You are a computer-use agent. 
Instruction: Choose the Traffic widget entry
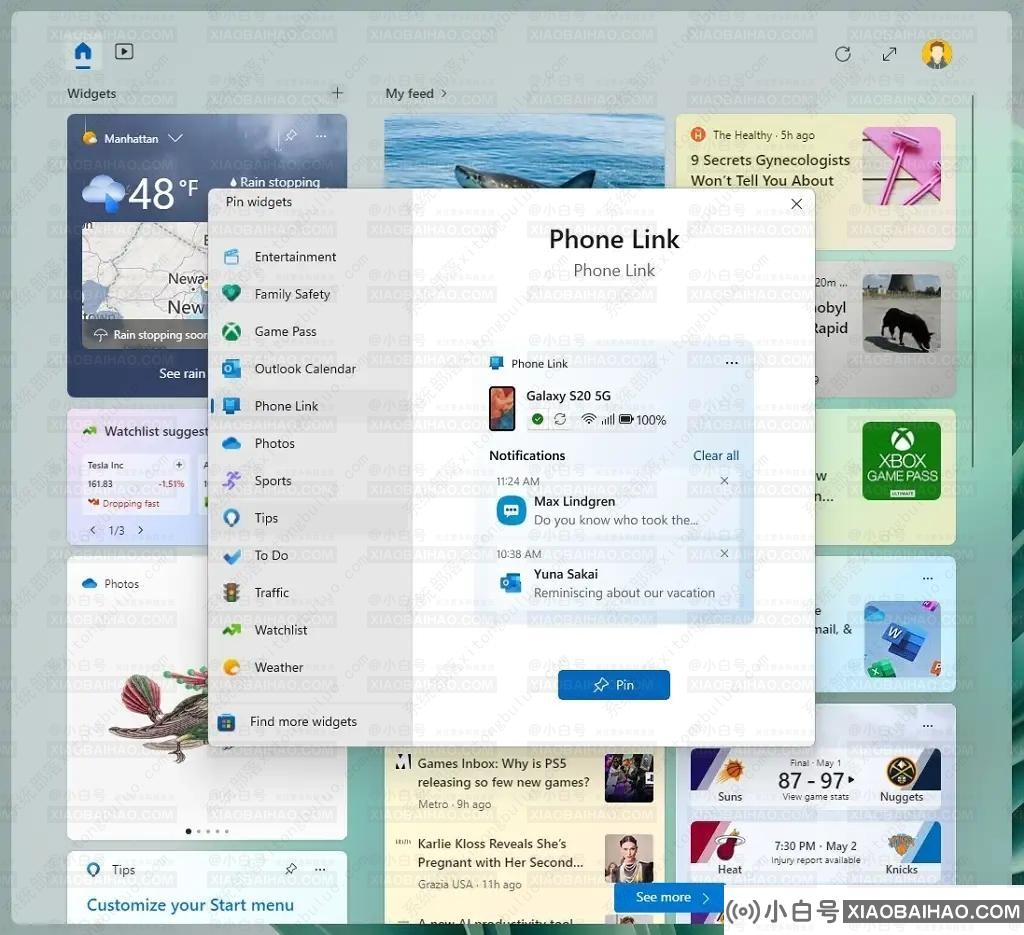(271, 593)
